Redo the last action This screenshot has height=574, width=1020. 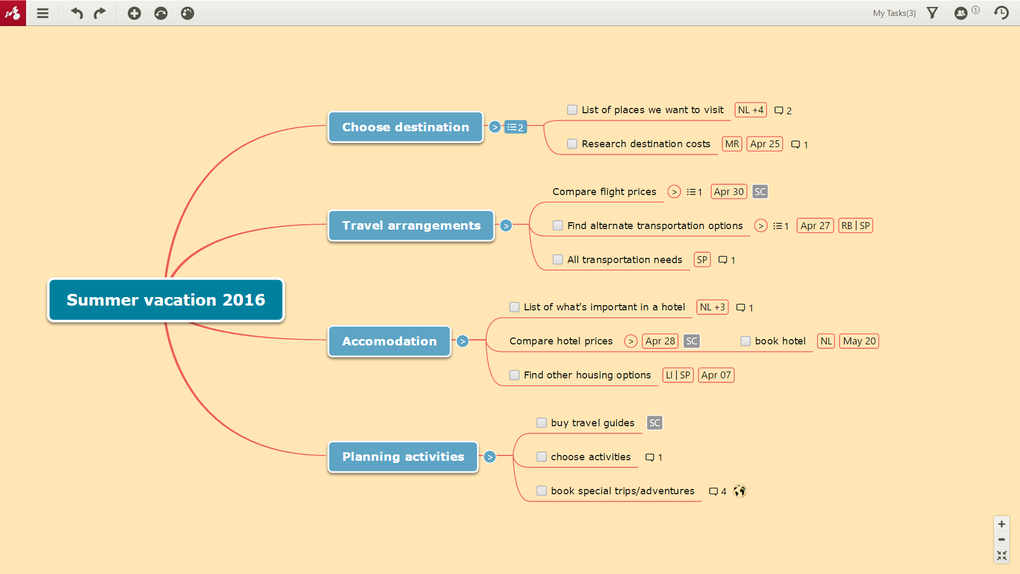pyautogui.click(x=100, y=13)
